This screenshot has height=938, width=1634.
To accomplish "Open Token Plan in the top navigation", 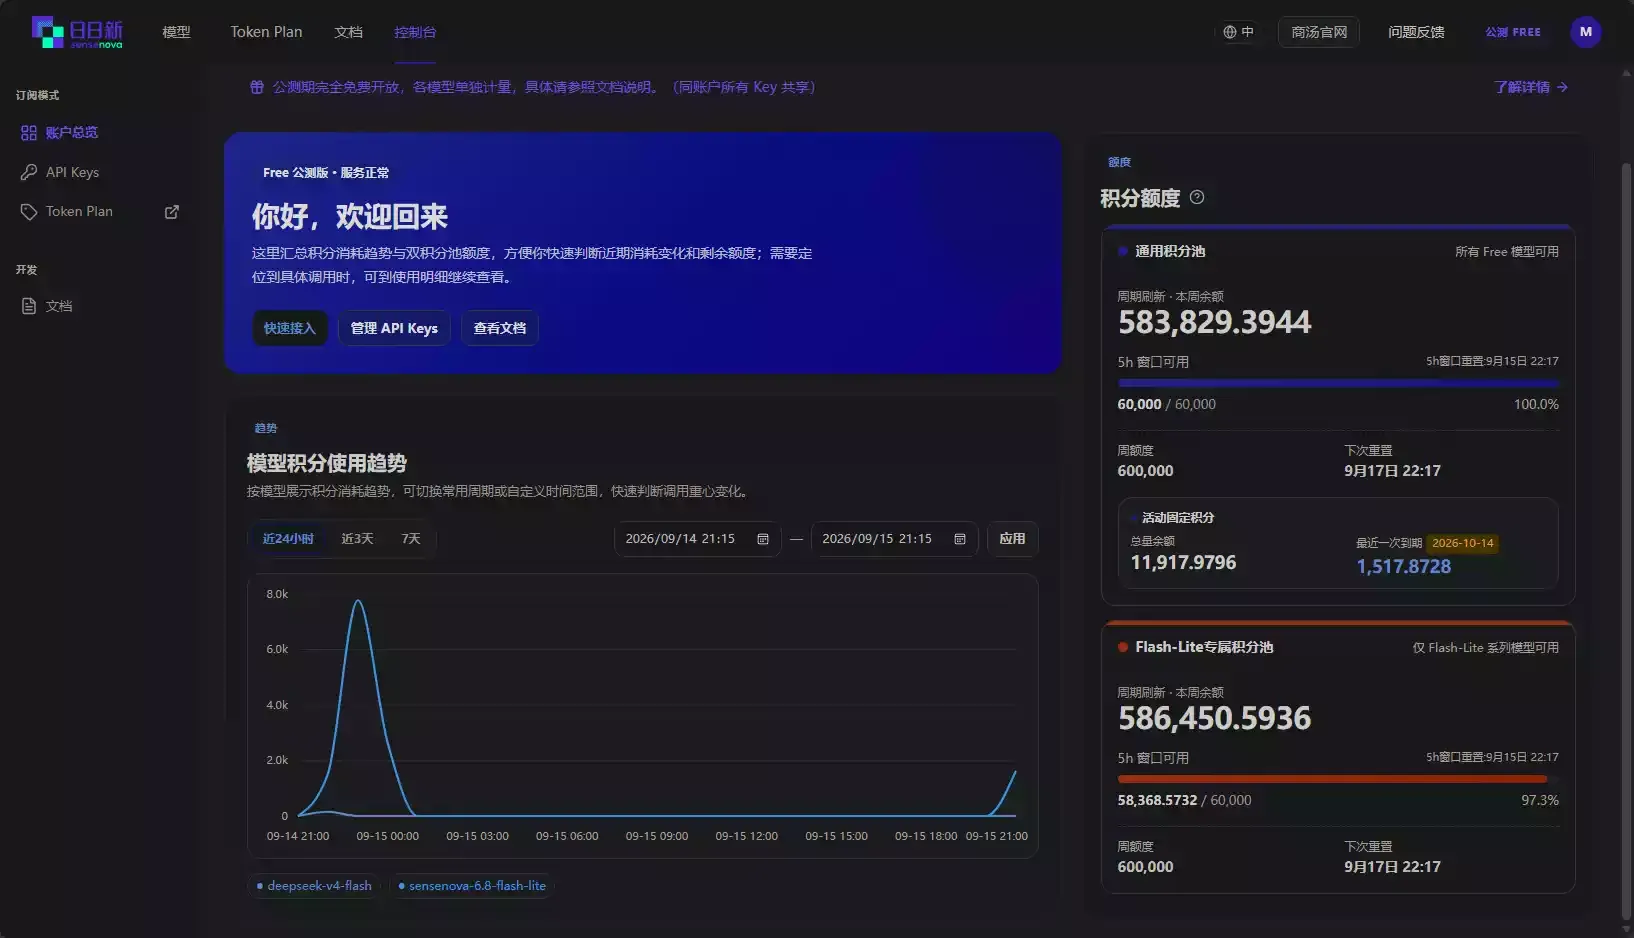I will (x=266, y=32).
